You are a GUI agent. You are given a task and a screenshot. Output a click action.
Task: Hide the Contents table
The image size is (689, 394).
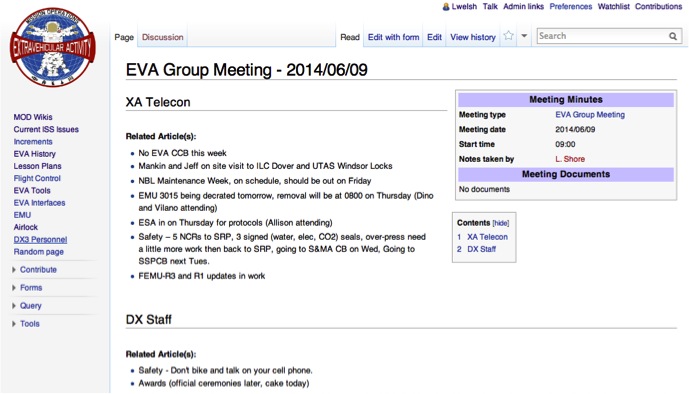click(500, 223)
